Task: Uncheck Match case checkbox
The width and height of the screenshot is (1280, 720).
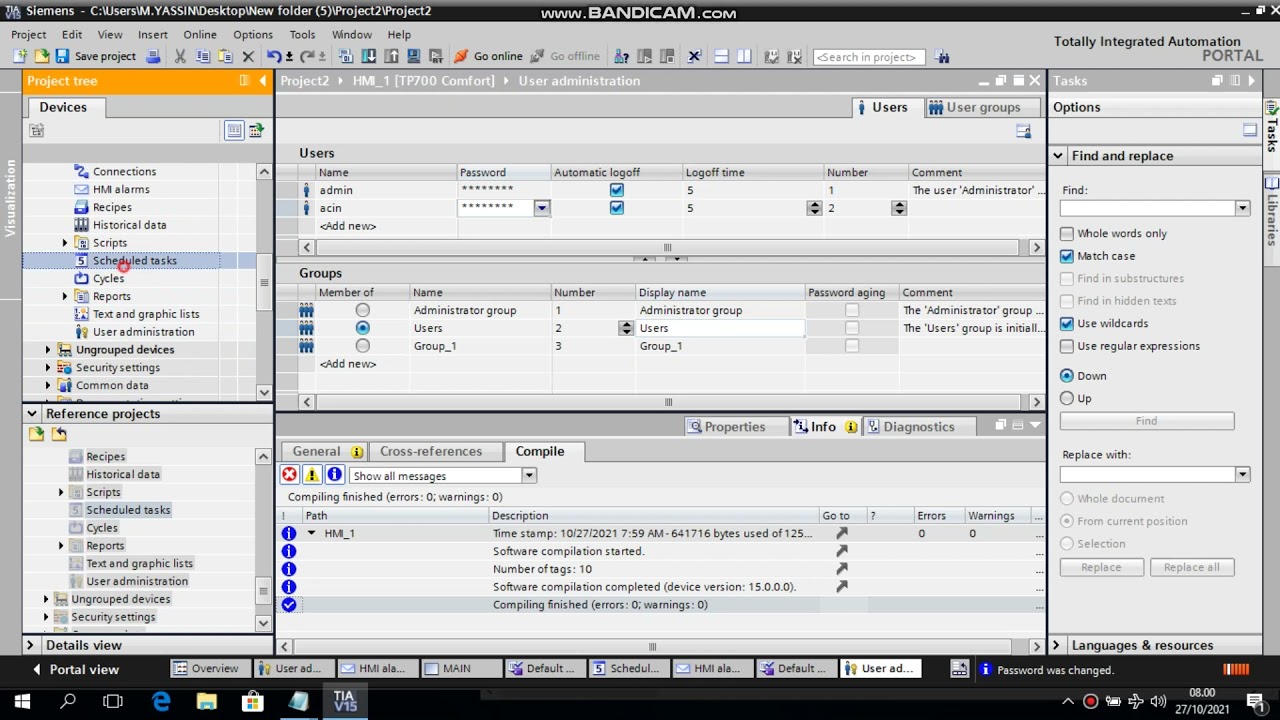Action: [1067, 256]
